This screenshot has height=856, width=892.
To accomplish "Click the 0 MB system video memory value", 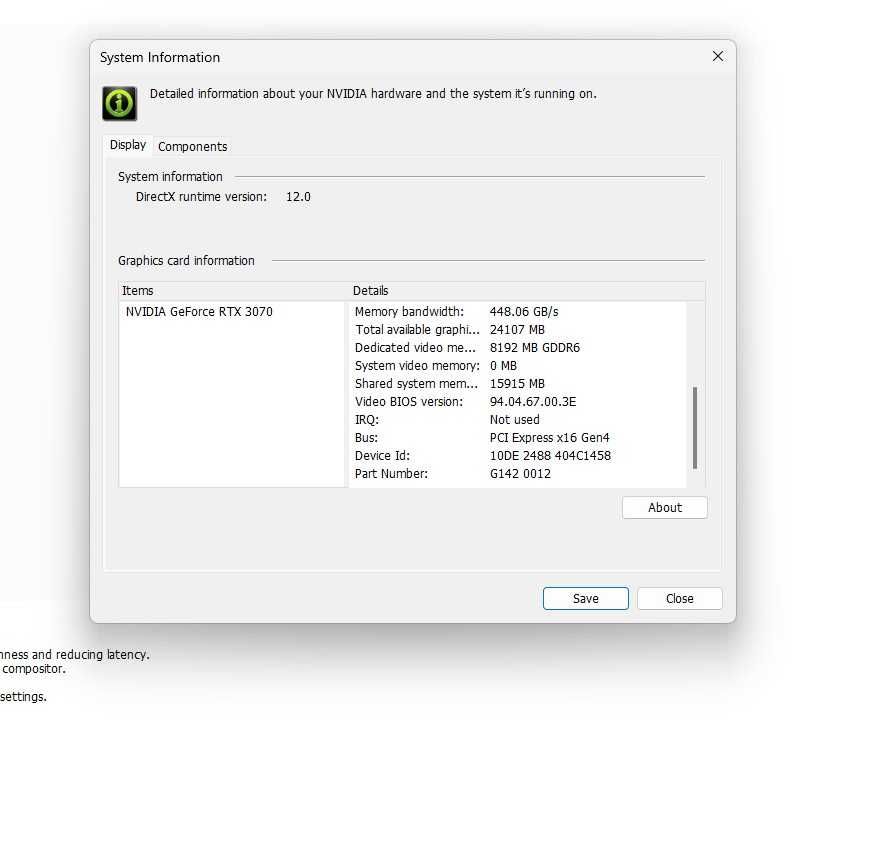I will click(503, 366).
